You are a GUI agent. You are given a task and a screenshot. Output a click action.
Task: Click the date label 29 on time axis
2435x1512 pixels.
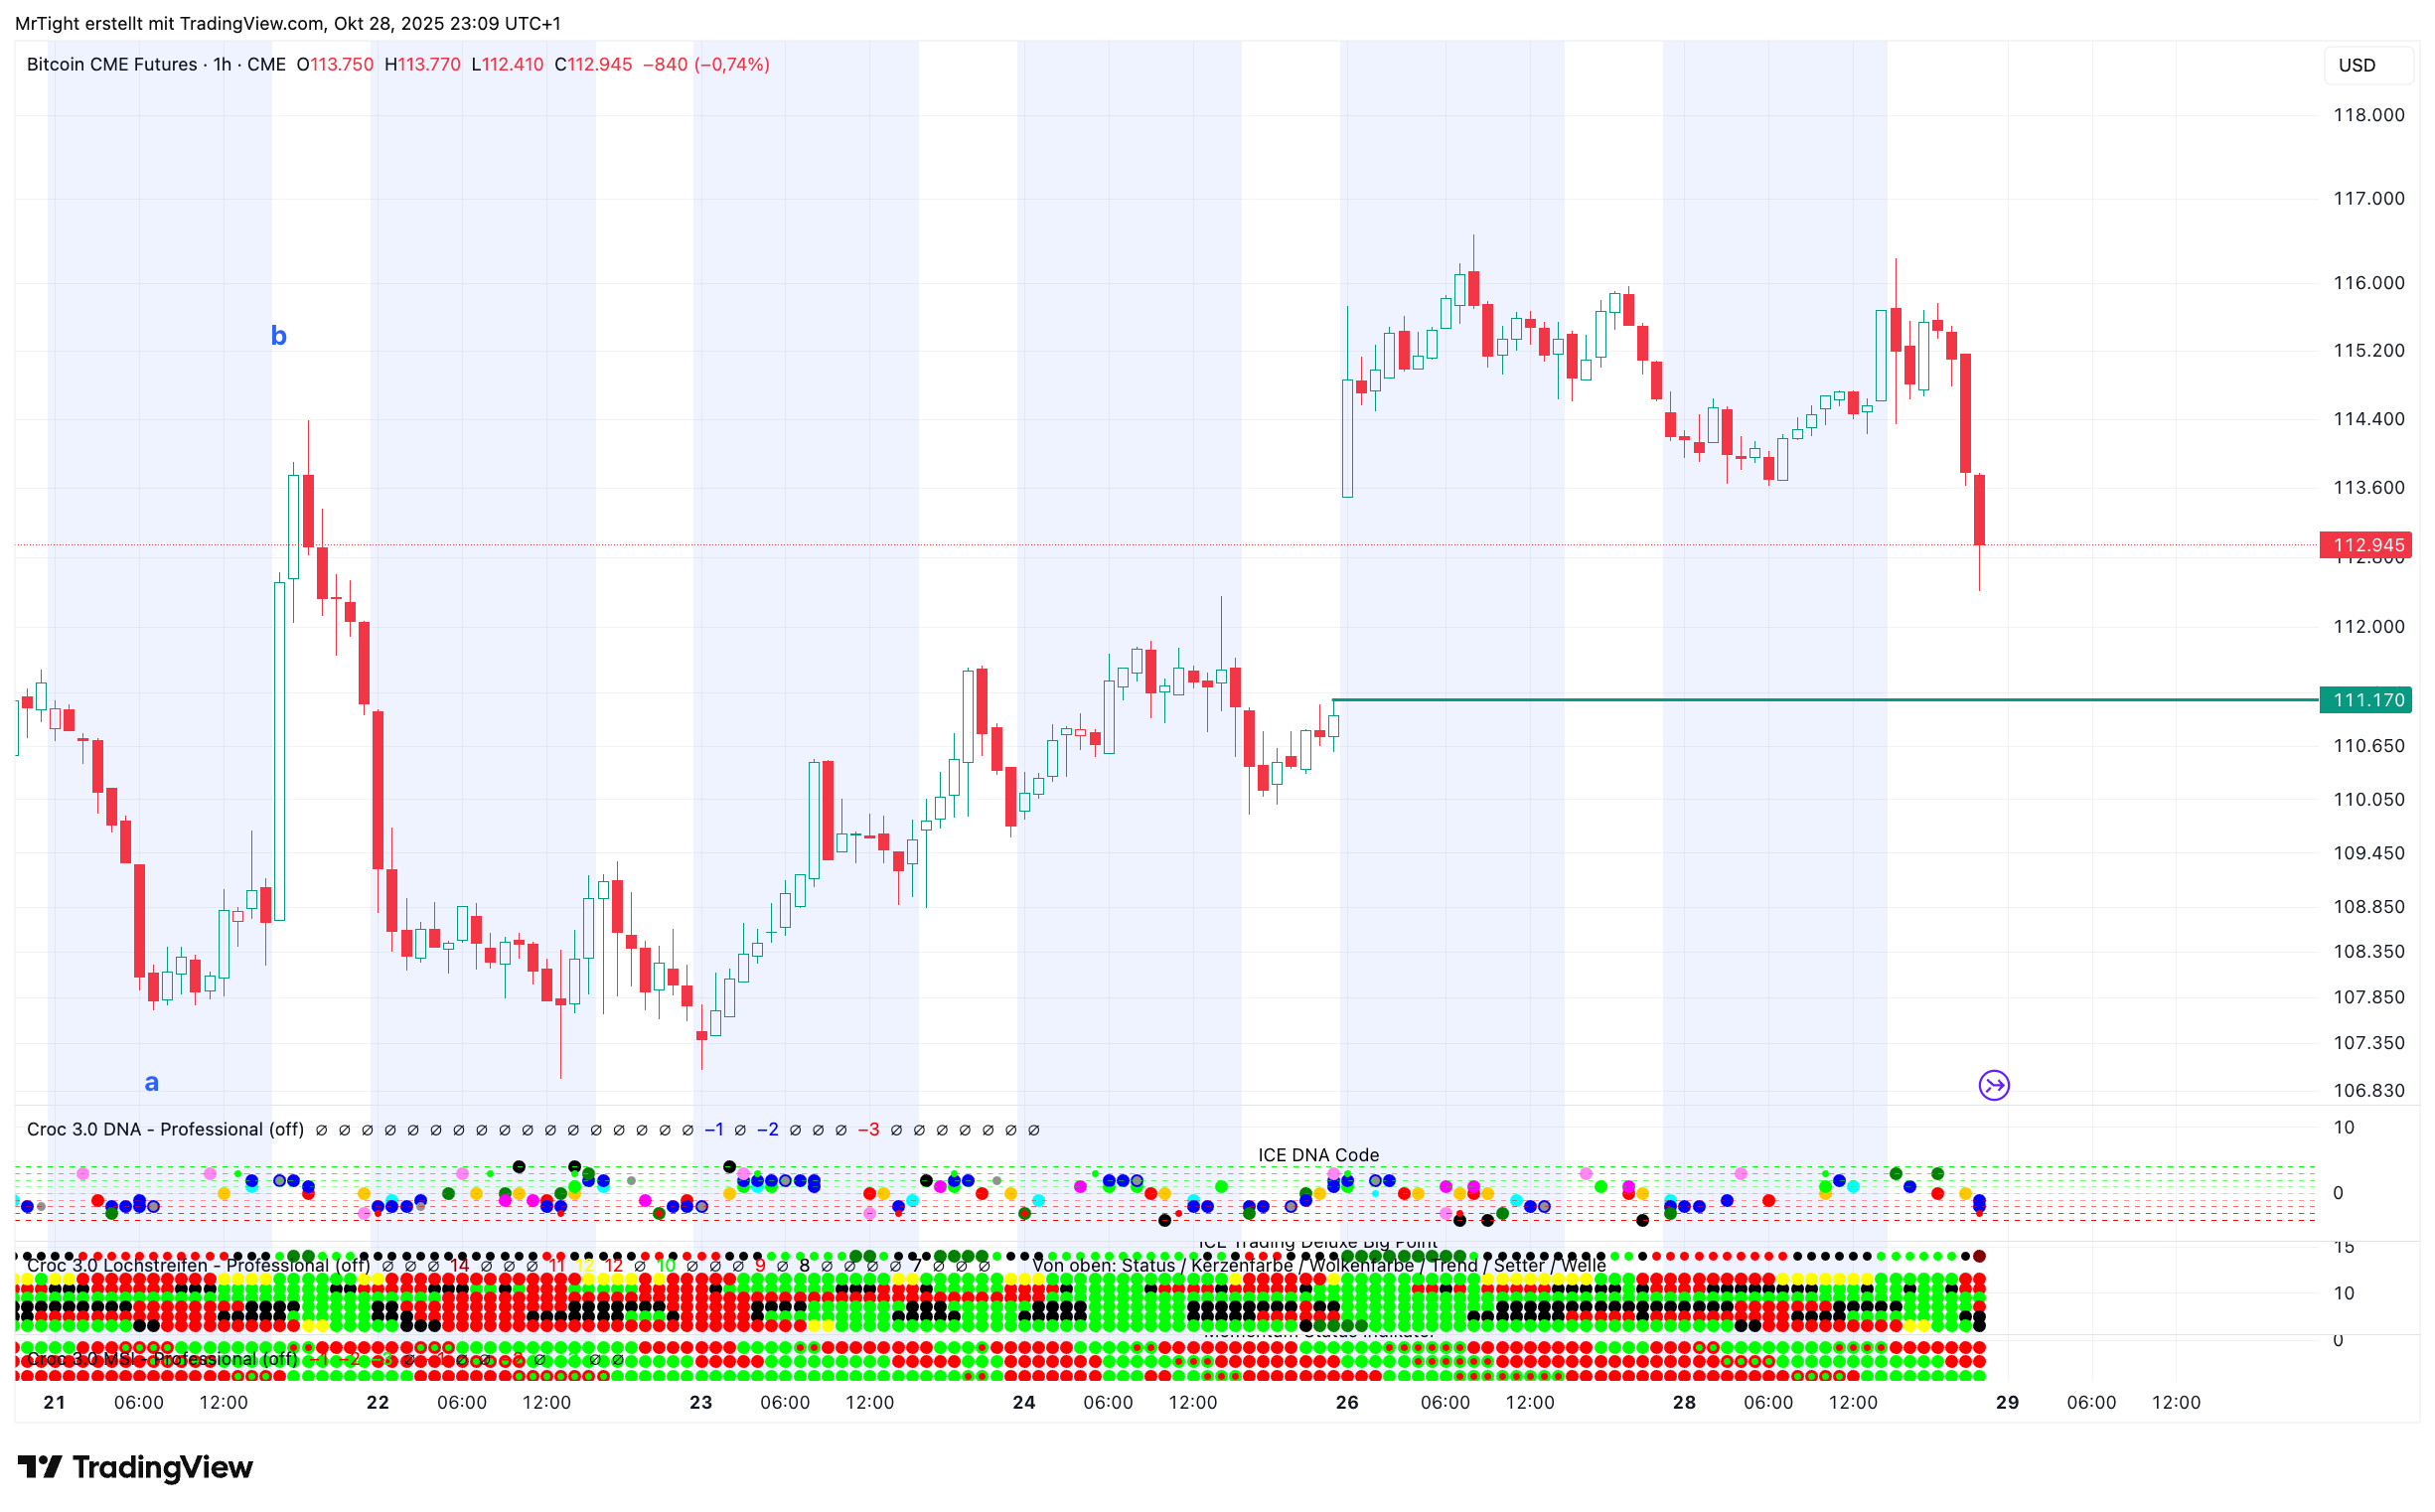point(2006,1402)
